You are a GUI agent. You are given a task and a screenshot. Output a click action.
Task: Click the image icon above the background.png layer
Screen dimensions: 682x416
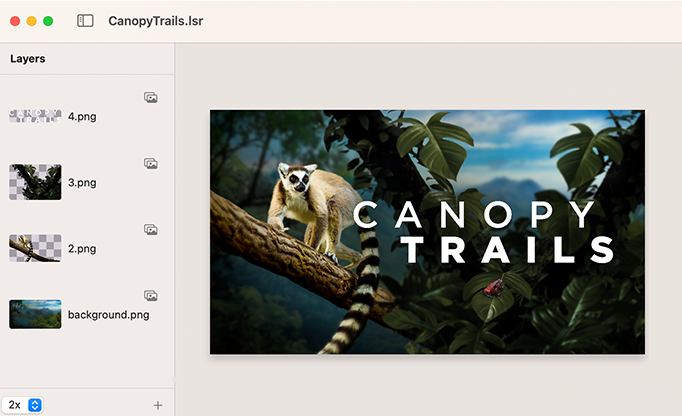tap(151, 295)
